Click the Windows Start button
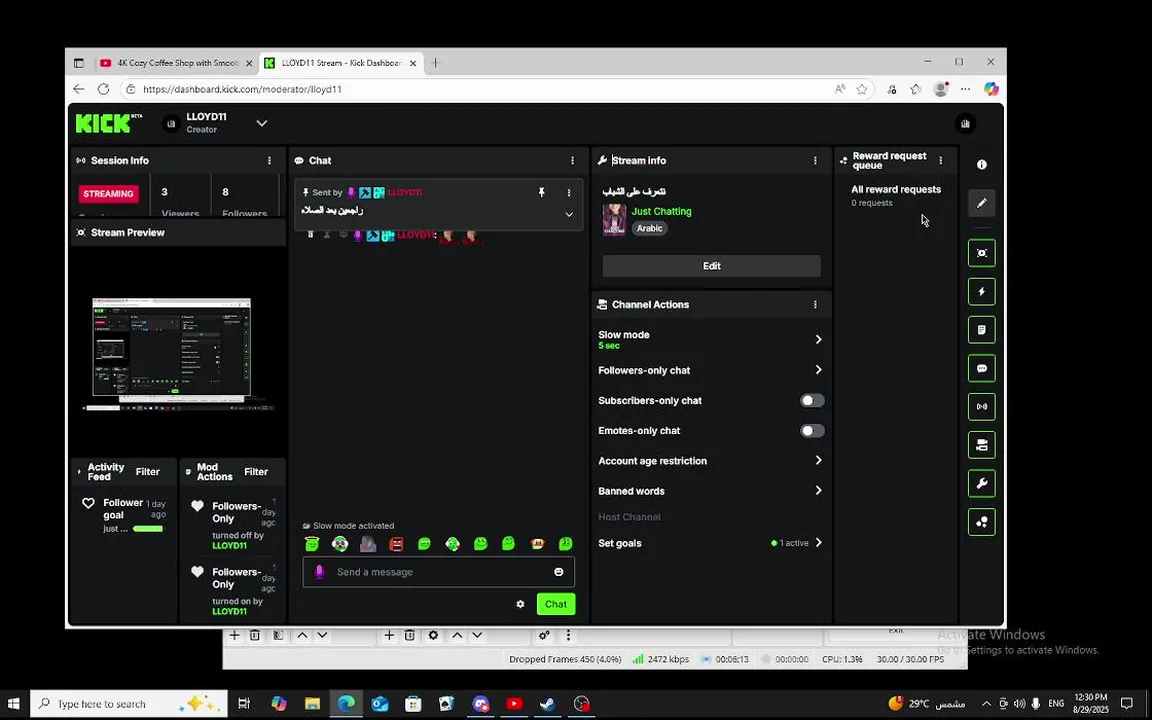 click(x=14, y=704)
